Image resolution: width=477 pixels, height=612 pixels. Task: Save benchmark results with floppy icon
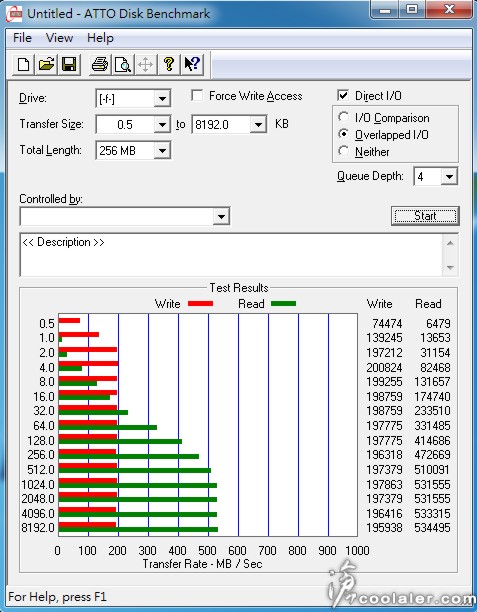pyautogui.click(x=69, y=64)
